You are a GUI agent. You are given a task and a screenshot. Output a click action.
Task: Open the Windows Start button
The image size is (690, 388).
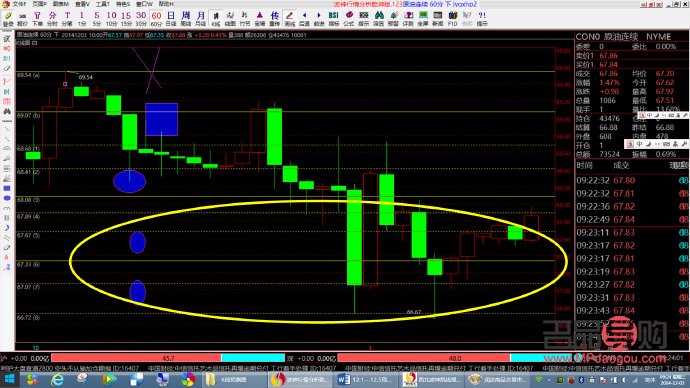tap(9, 379)
